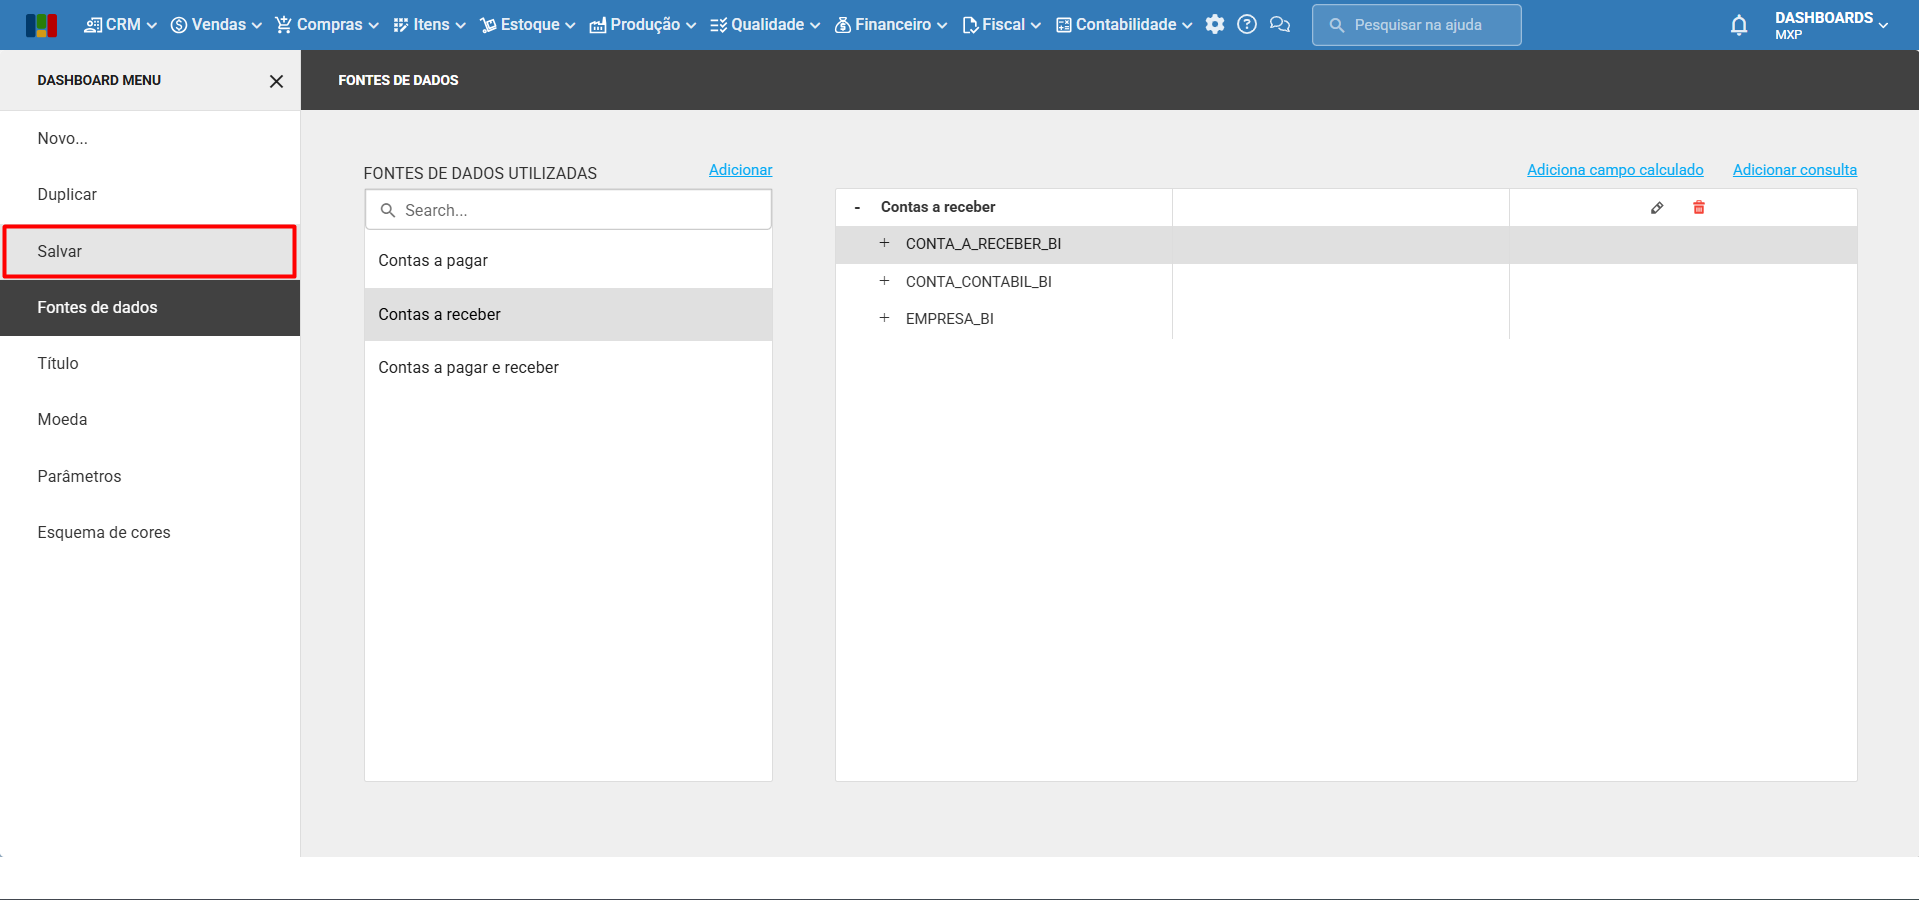Viewport: 1919px width, 900px height.
Task: Open the DASHBOARDS MXP user menu
Action: [1832, 25]
